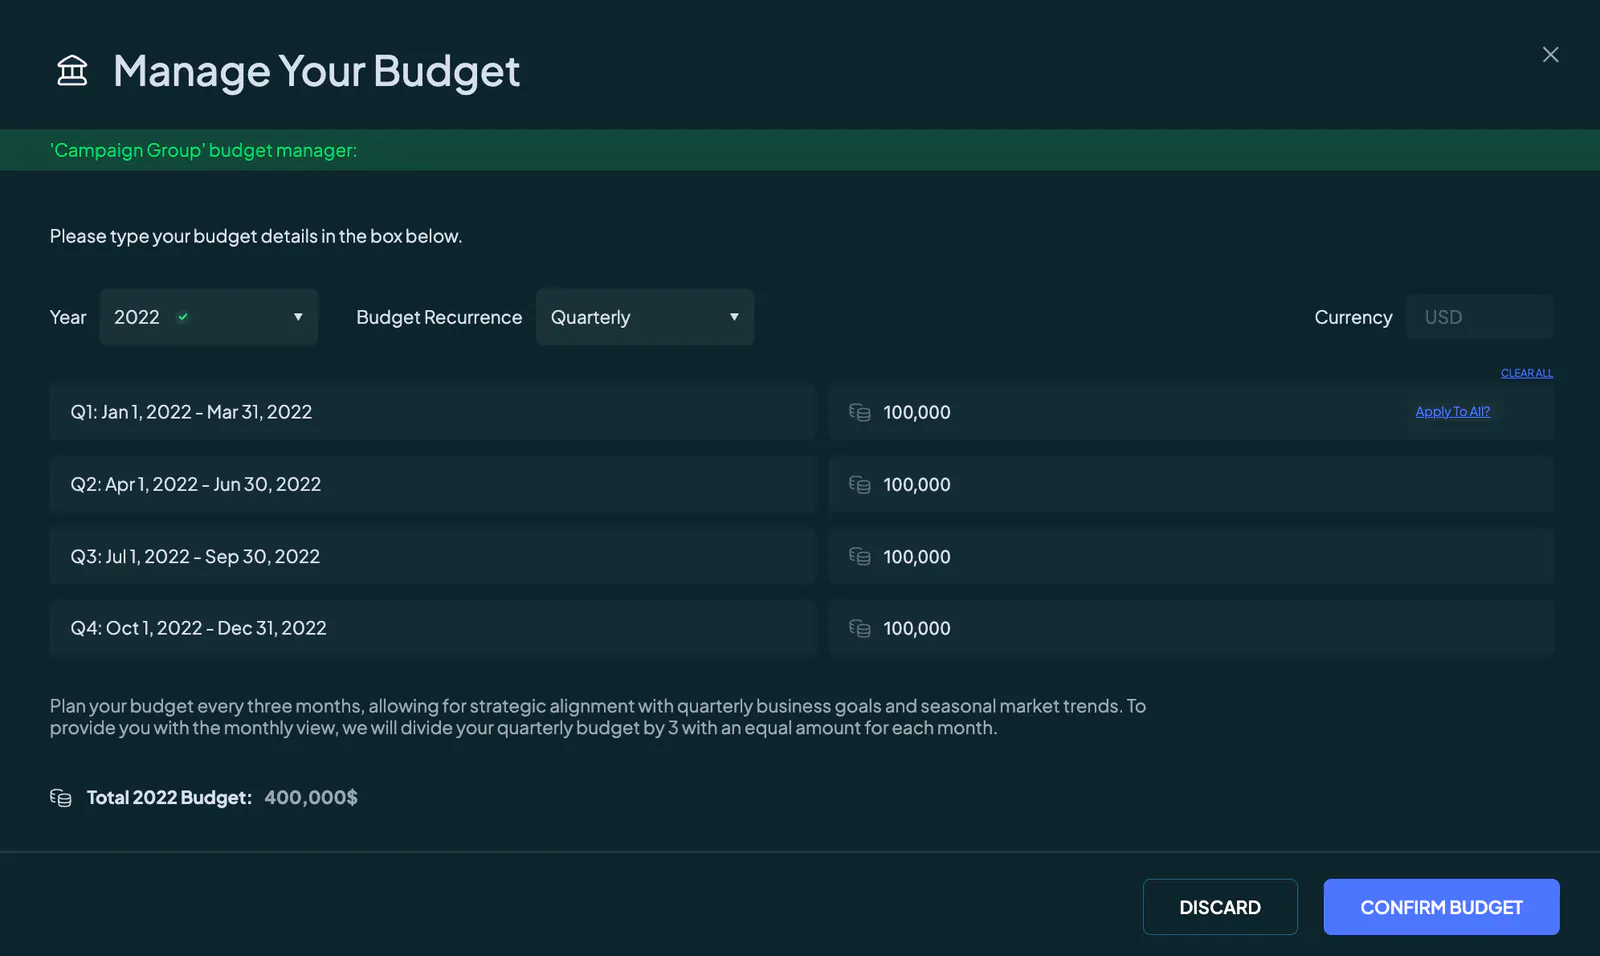The width and height of the screenshot is (1600, 956).
Task: Click the Q4 budget amount 100,000 field
Action: coord(1191,628)
